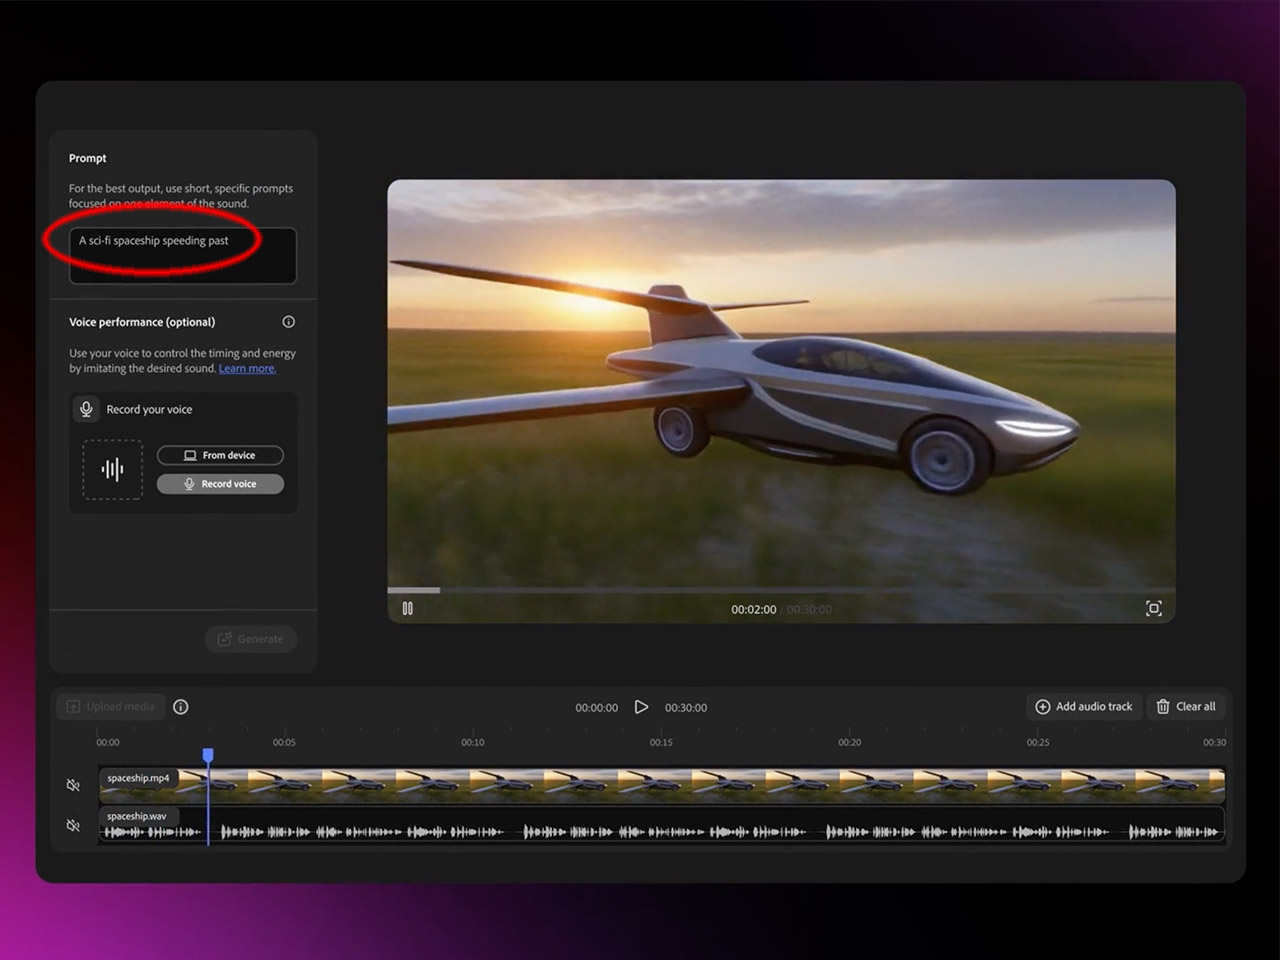Click the Prompt heading text
The width and height of the screenshot is (1280, 960).
[x=88, y=158]
